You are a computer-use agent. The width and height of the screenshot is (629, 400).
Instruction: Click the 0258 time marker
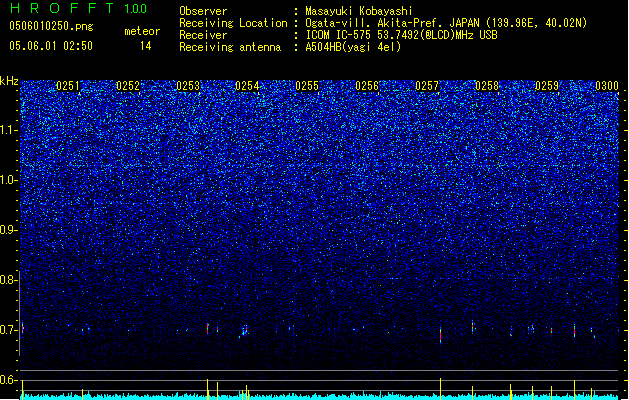coord(487,86)
